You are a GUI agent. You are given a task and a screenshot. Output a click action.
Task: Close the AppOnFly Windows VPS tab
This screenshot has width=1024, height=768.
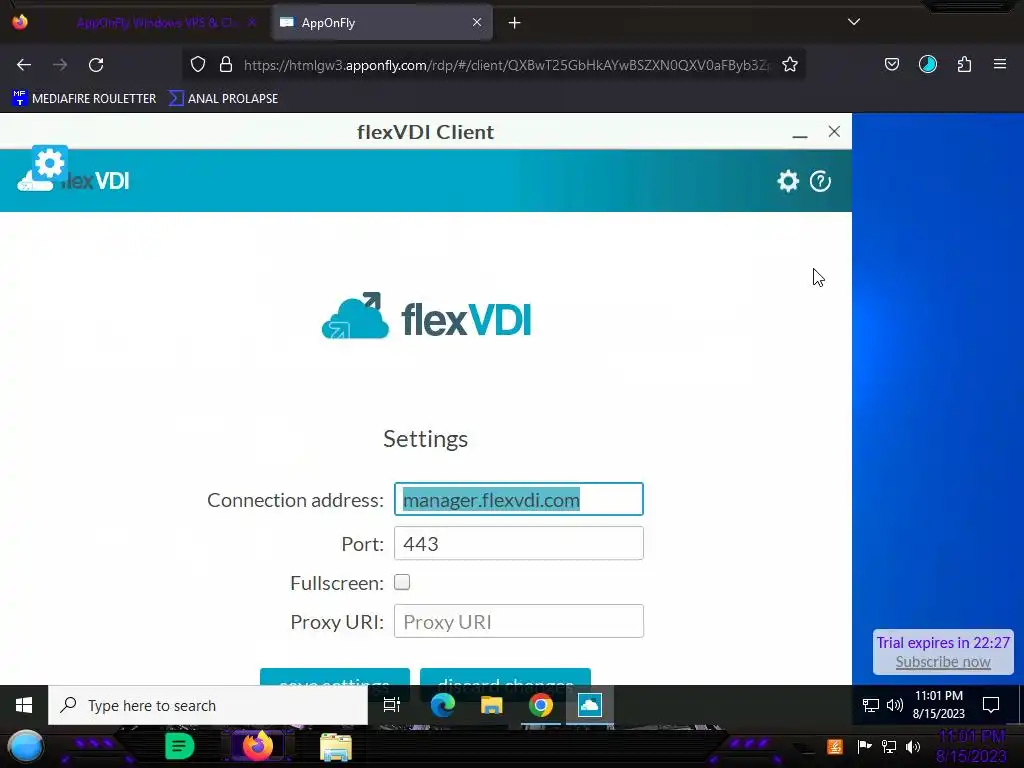(252, 23)
